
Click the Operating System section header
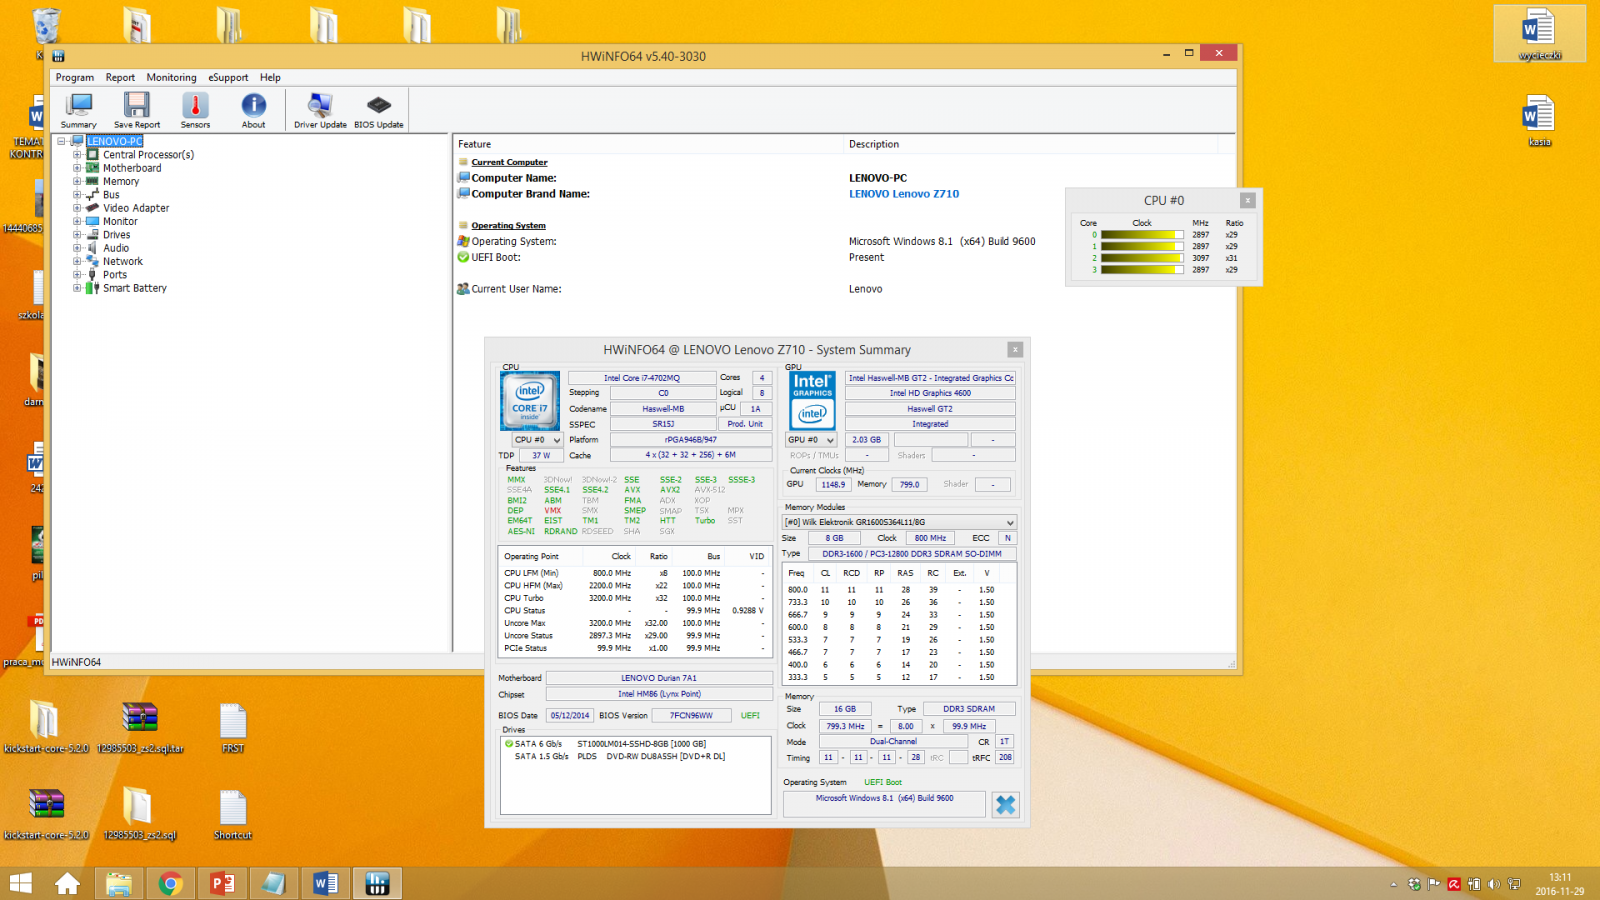pyautogui.click(x=509, y=226)
